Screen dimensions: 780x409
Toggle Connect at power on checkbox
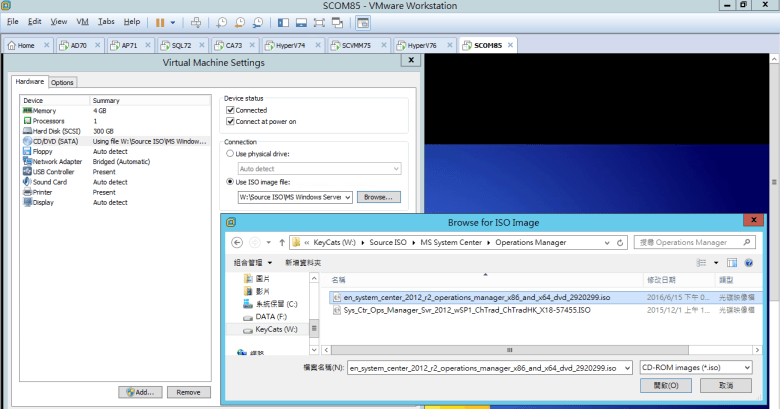tap(230, 121)
